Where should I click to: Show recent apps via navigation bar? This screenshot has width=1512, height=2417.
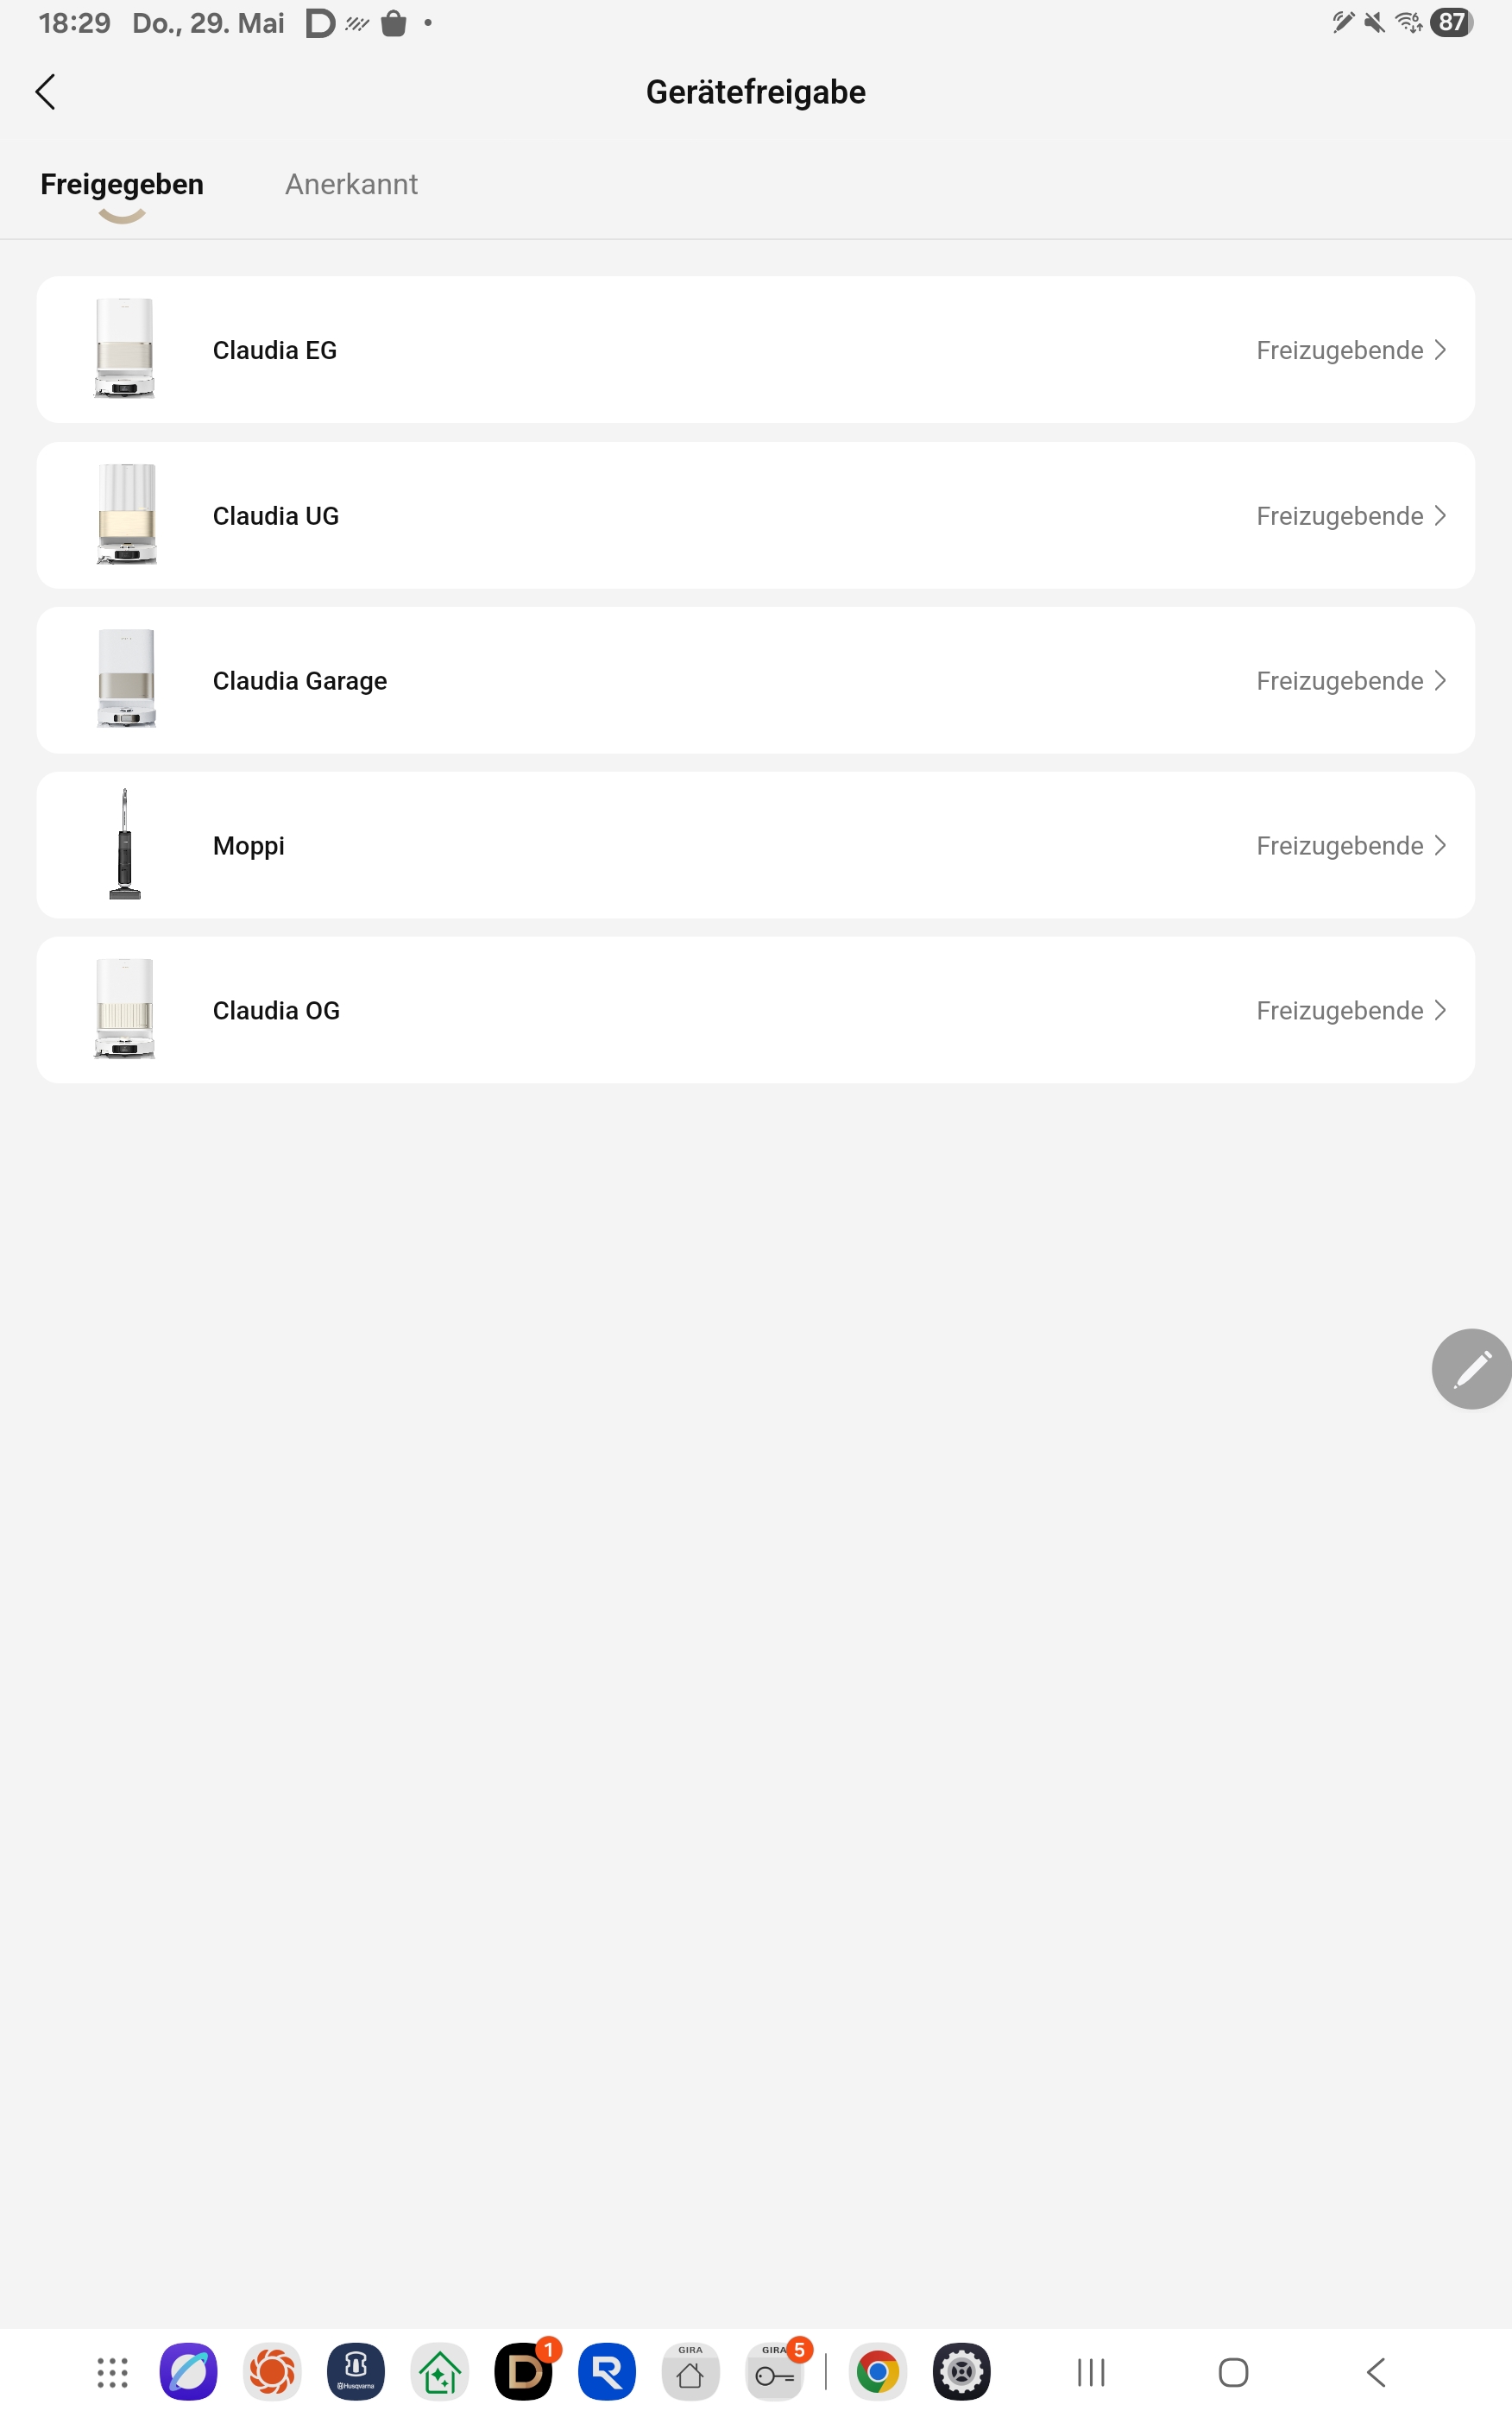point(1091,2372)
